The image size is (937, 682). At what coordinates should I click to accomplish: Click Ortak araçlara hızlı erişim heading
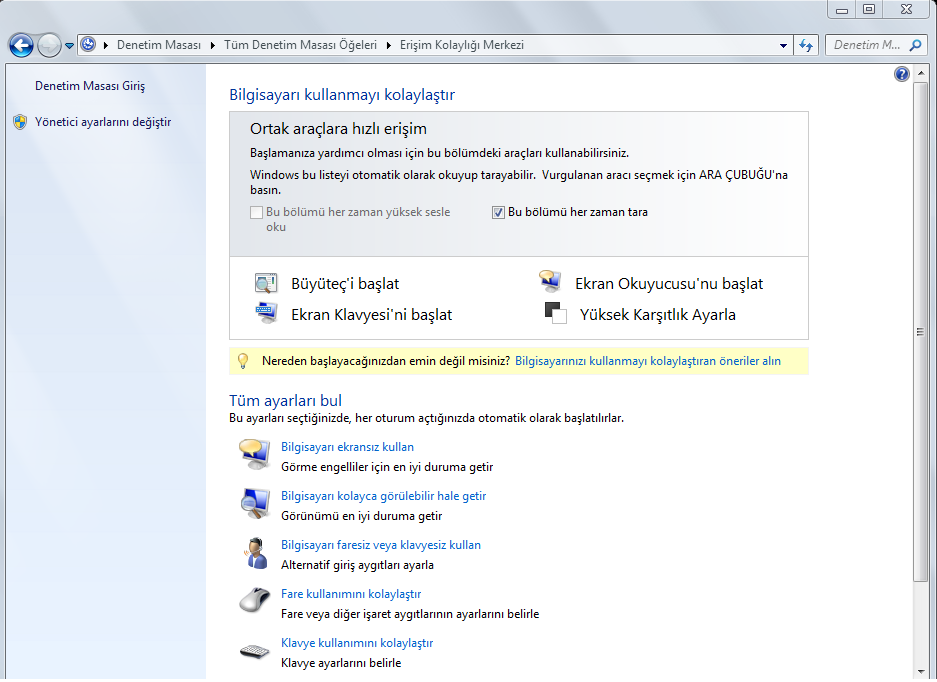click(x=338, y=129)
